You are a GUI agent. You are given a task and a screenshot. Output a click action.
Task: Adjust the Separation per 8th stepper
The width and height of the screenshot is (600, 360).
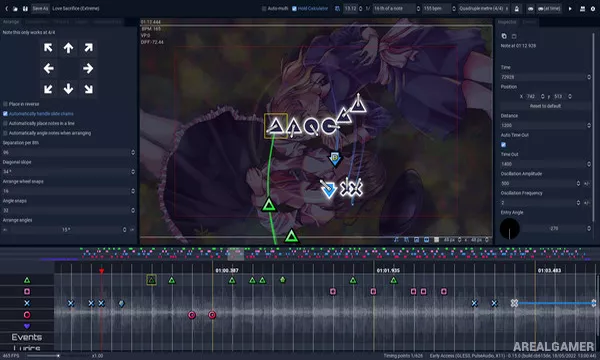pos(133,152)
